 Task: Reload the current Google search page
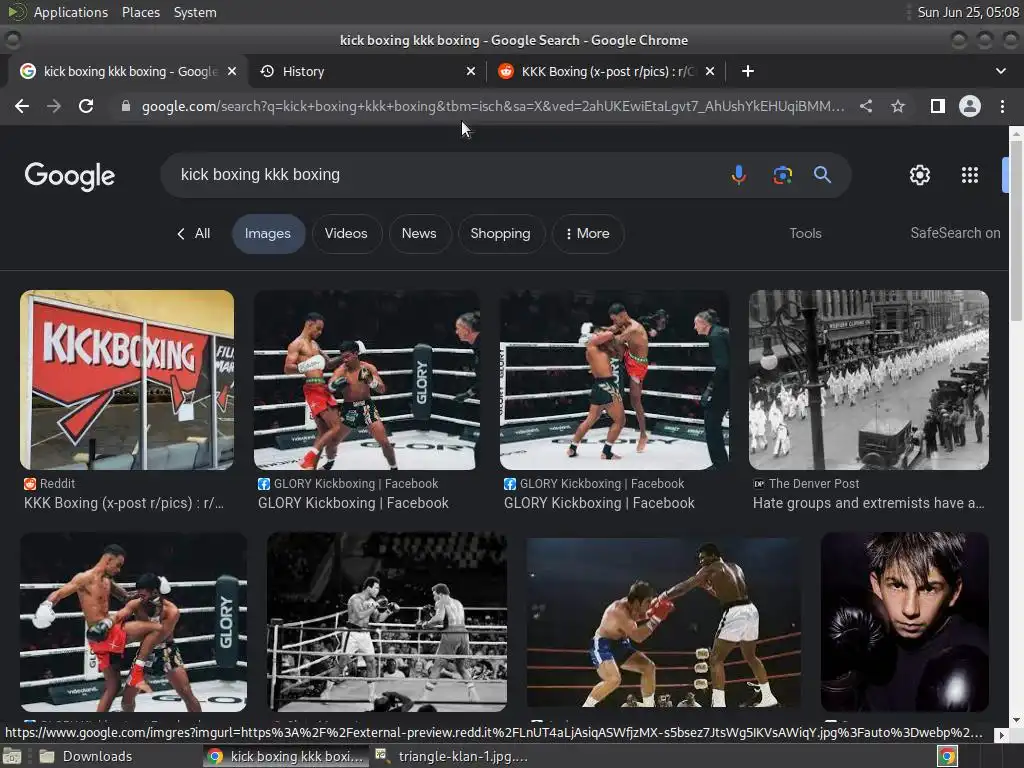(x=86, y=106)
